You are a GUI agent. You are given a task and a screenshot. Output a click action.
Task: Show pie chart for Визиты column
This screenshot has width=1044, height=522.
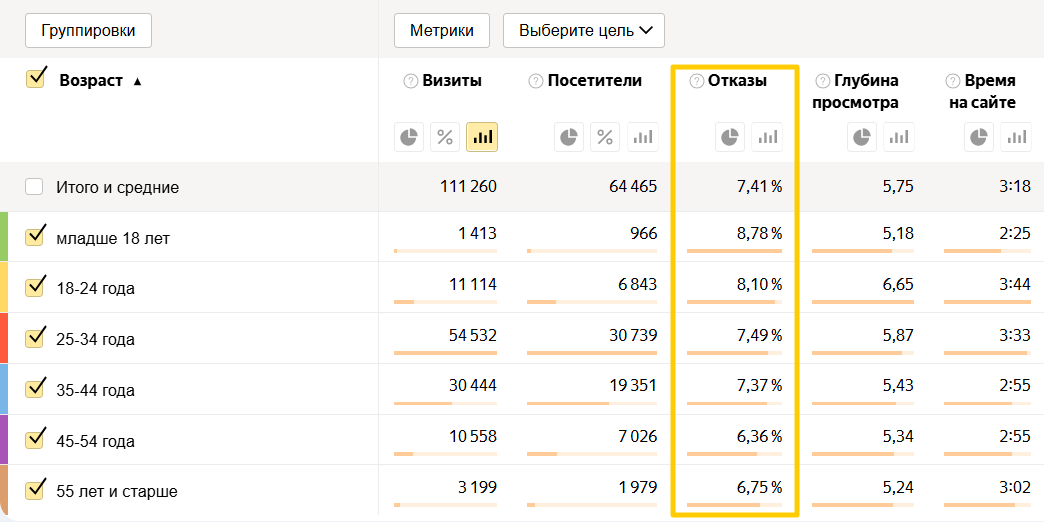409,137
